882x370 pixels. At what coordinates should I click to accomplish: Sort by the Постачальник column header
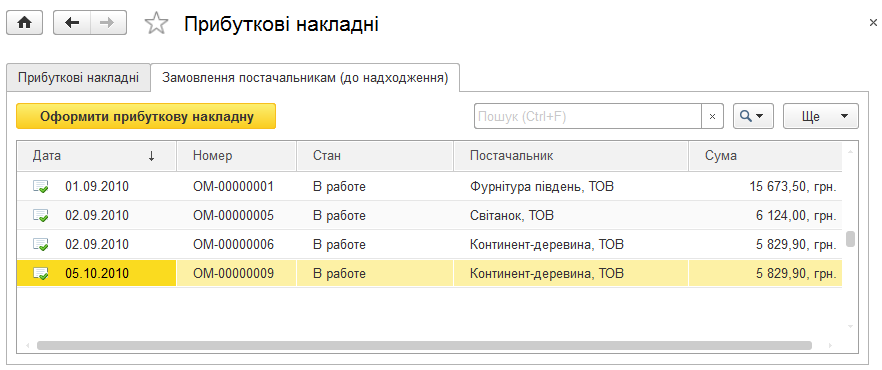[571, 156]
